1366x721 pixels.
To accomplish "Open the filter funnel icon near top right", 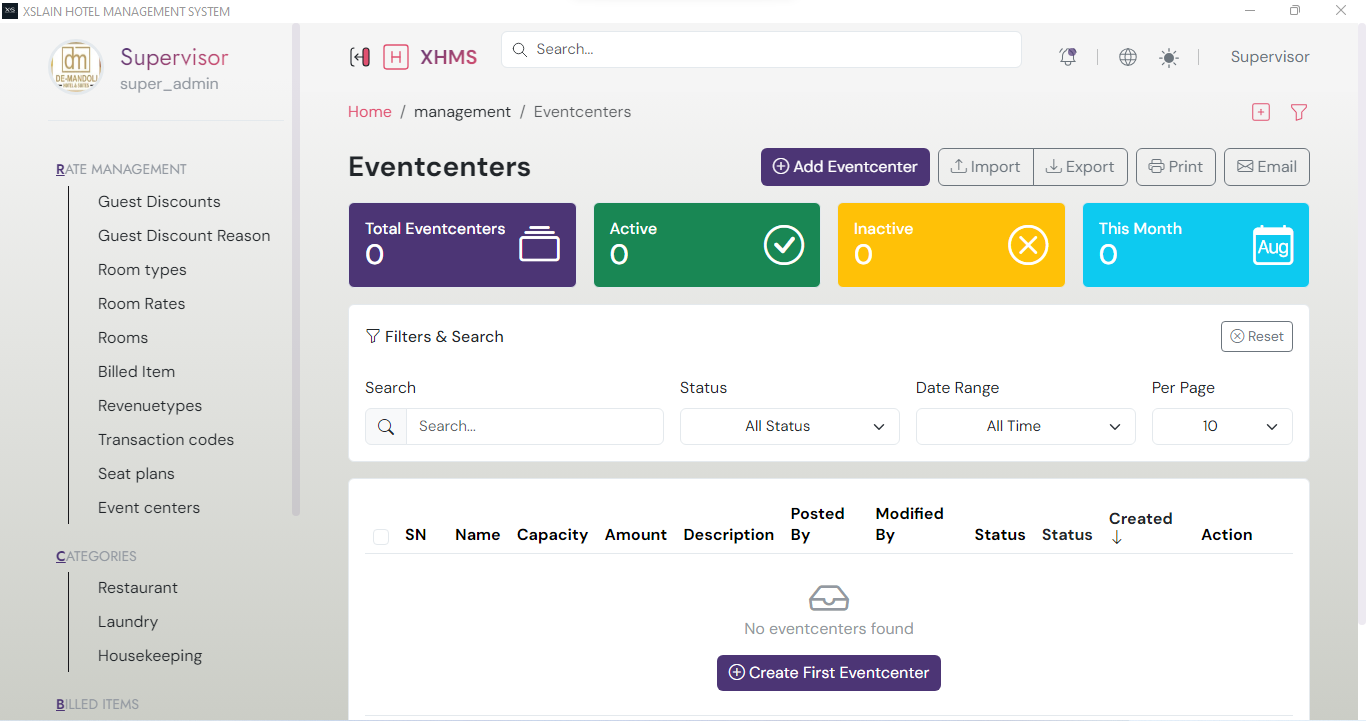I will click(1298, 112).
